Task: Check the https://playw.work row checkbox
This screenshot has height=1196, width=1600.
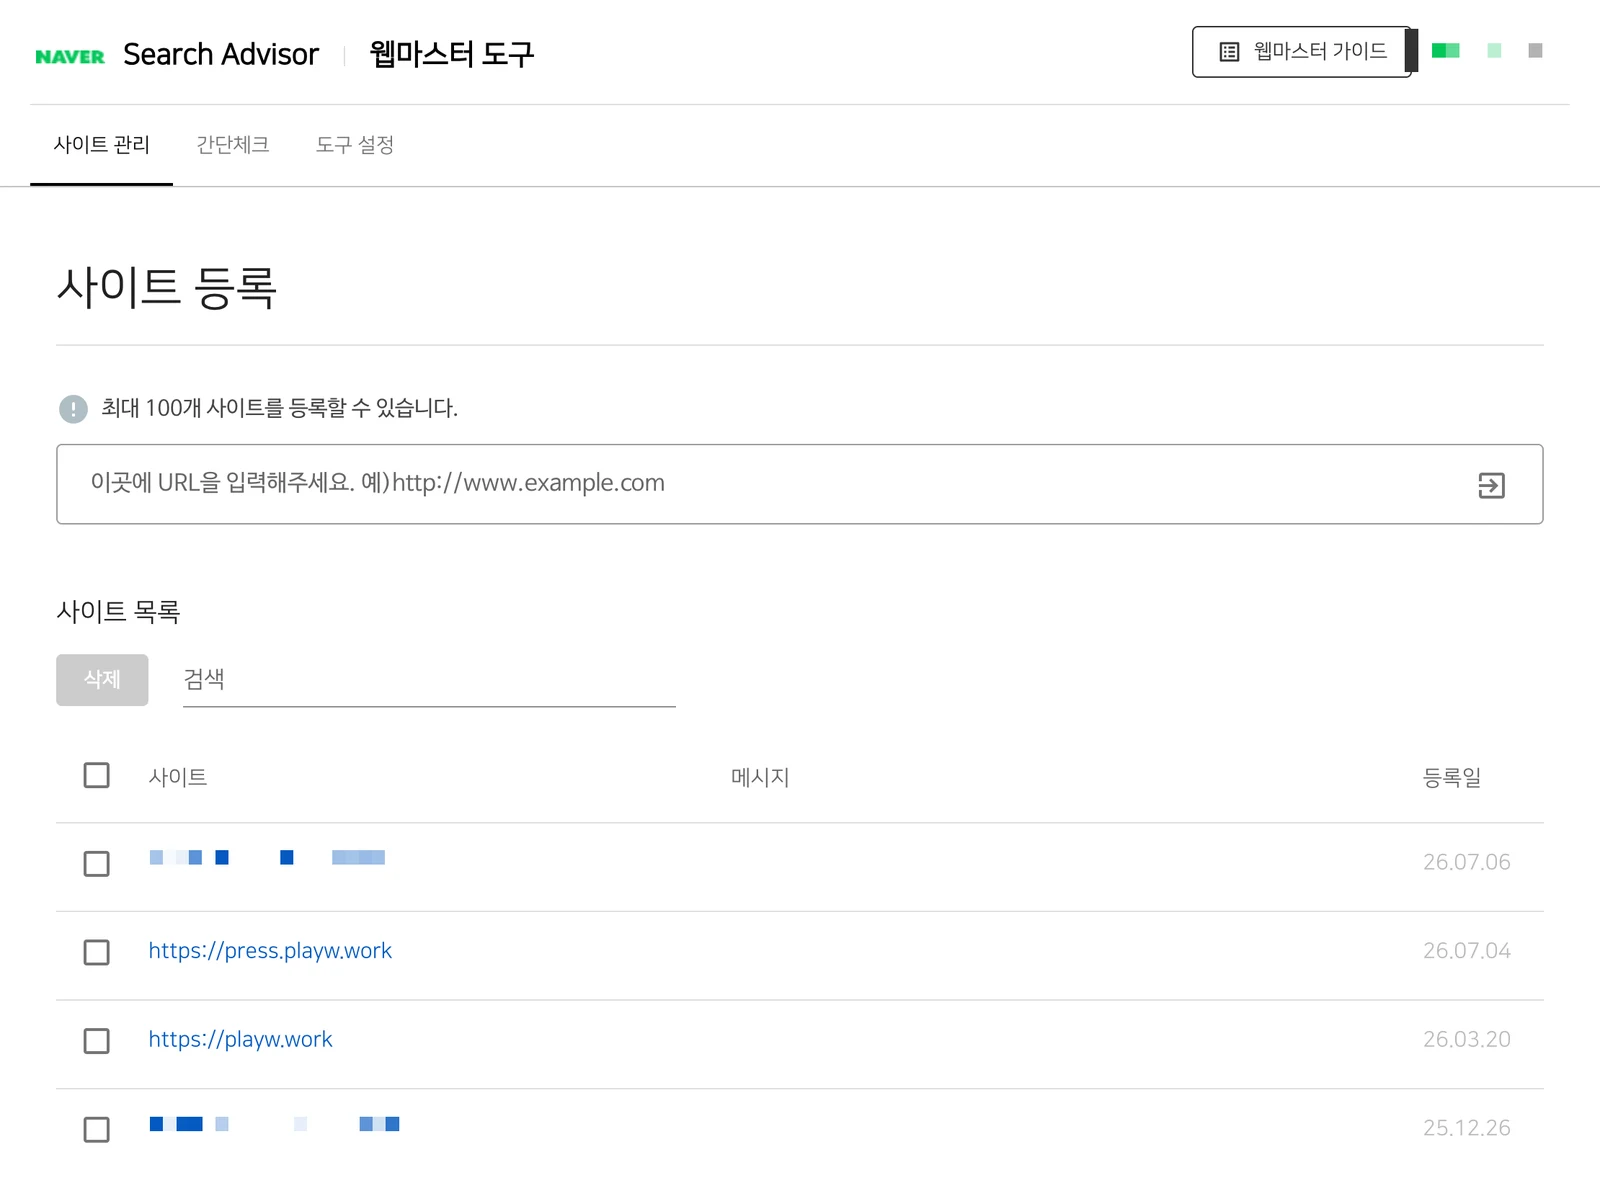Action: click(x=97, y=1041)
